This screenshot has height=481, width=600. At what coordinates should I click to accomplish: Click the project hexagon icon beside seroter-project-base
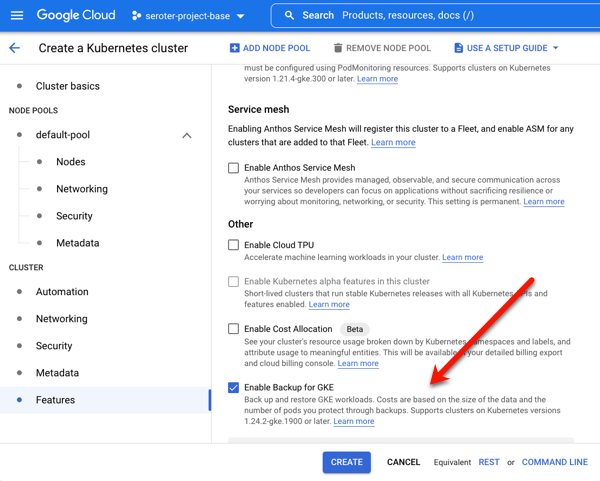(x=137, y=16)
